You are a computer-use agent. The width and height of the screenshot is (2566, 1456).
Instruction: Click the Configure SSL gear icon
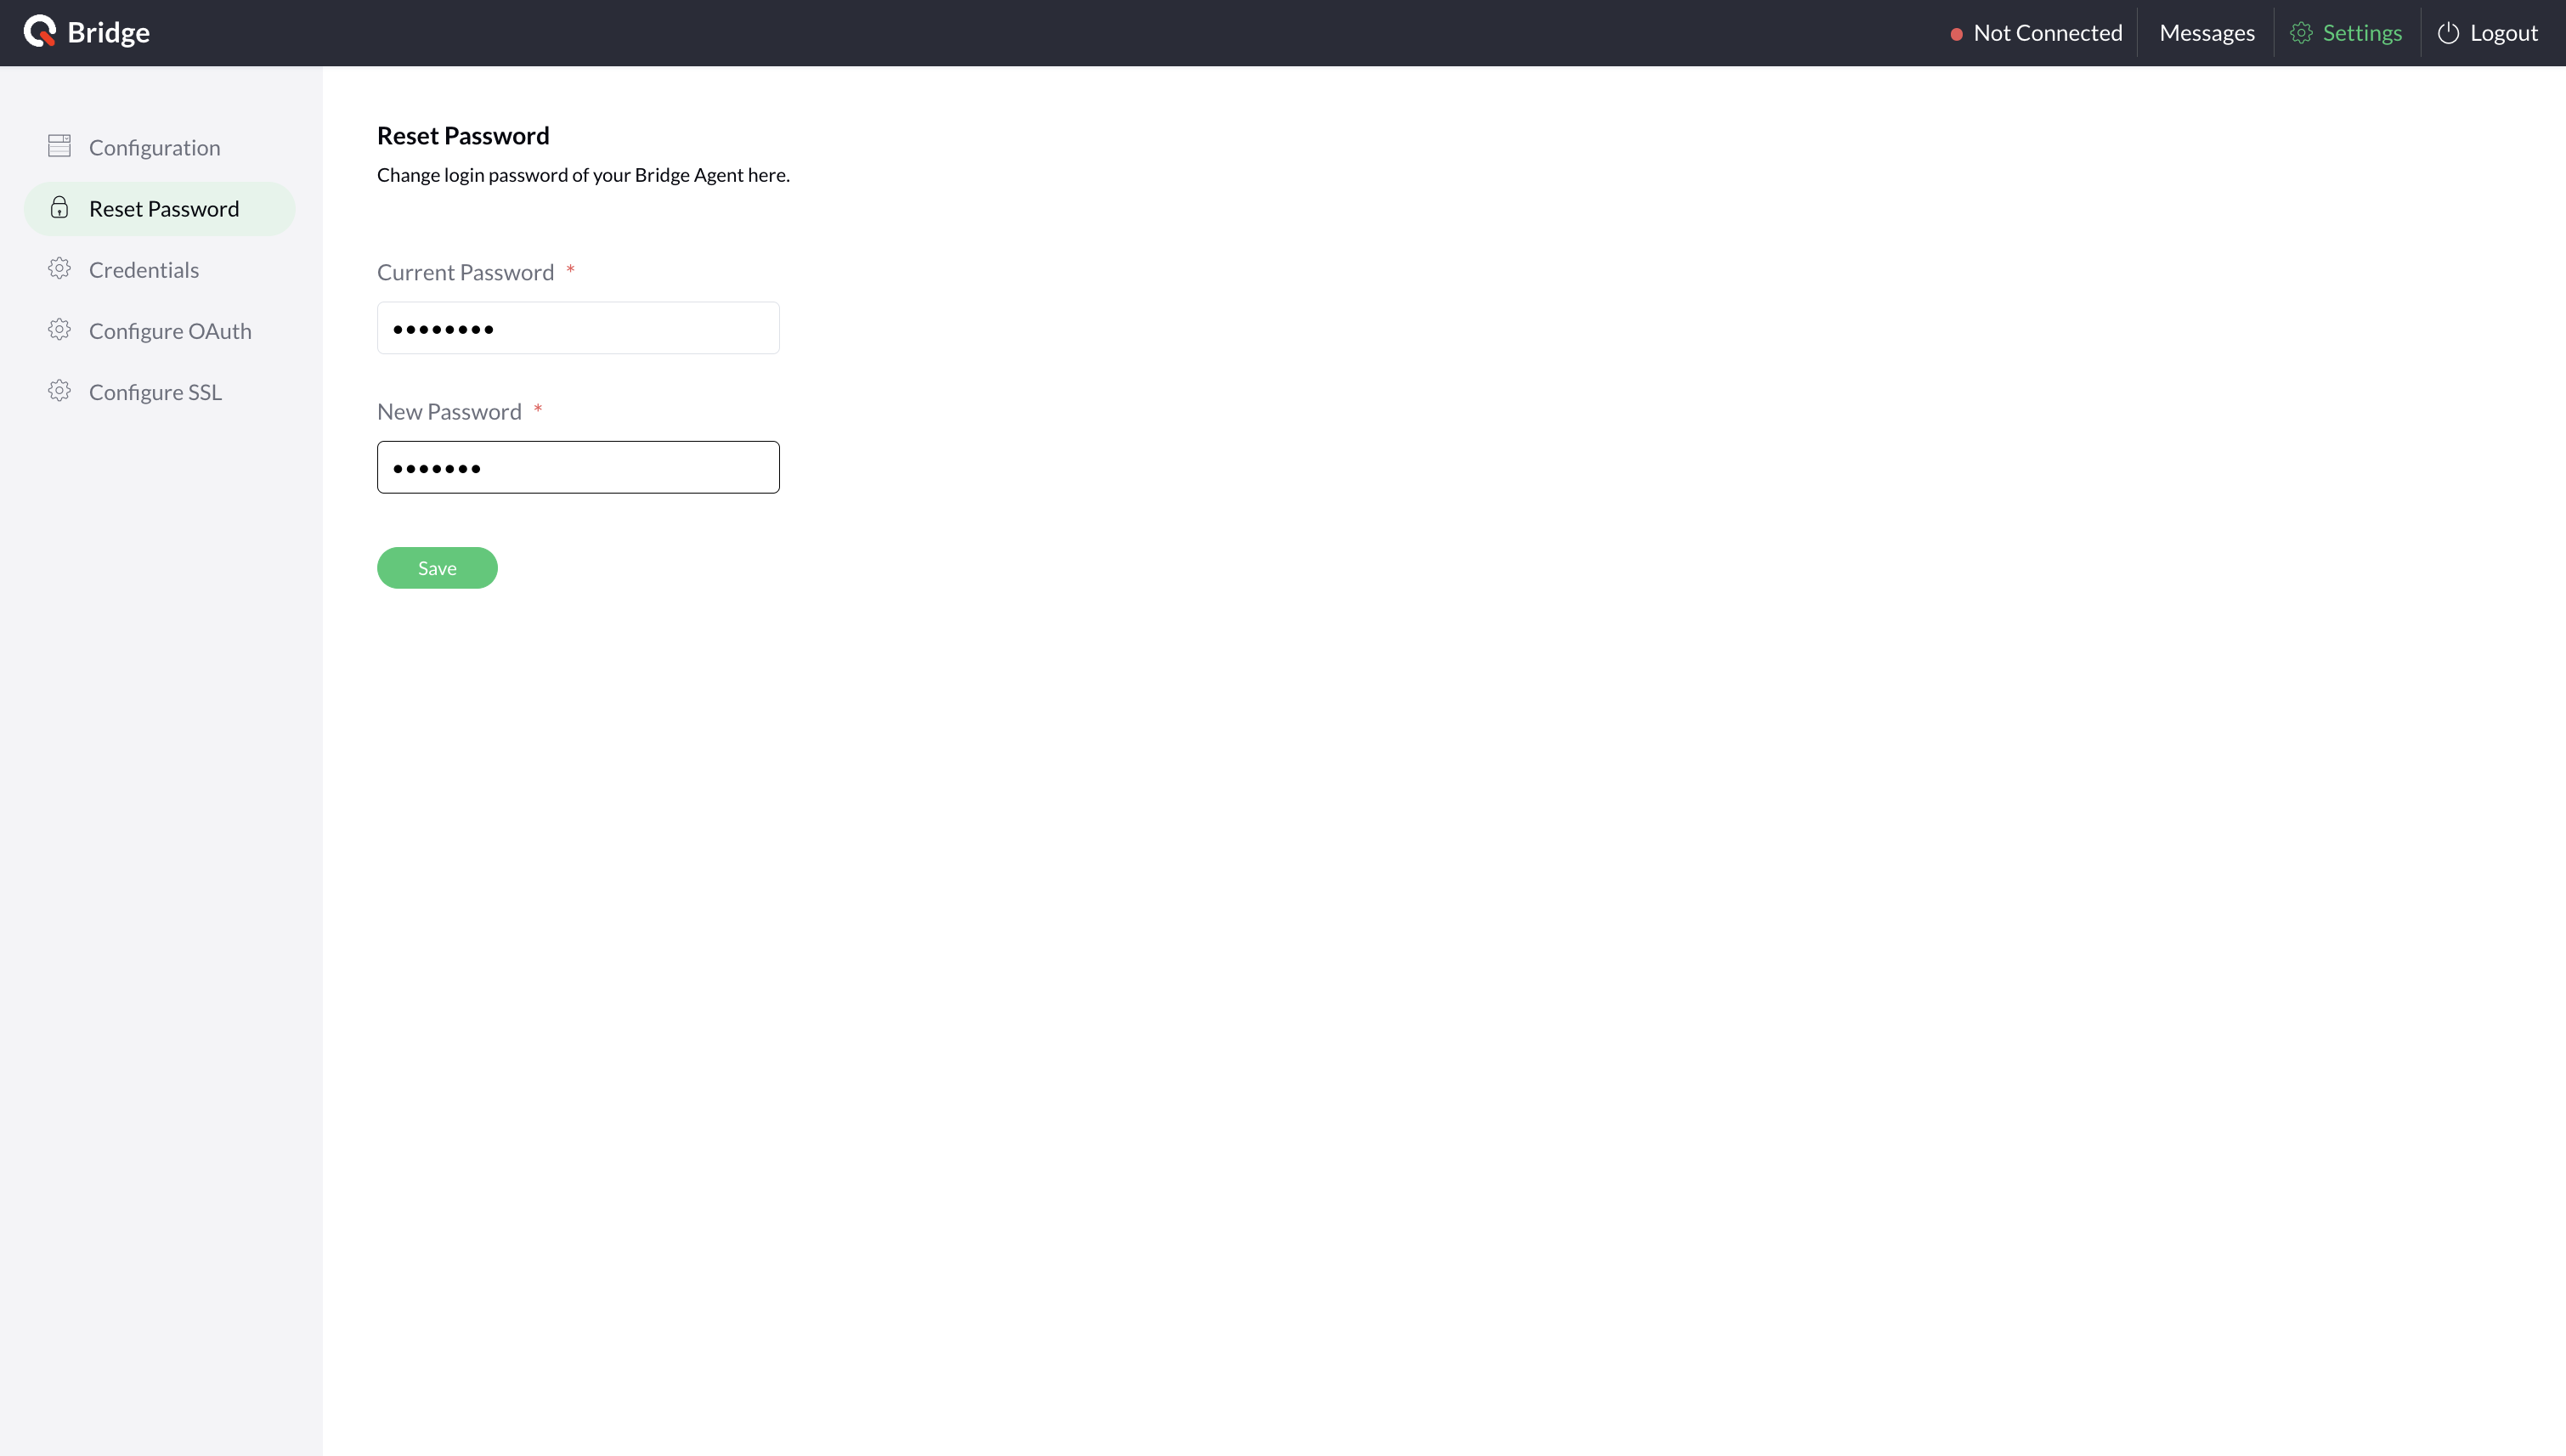(59, 391)
